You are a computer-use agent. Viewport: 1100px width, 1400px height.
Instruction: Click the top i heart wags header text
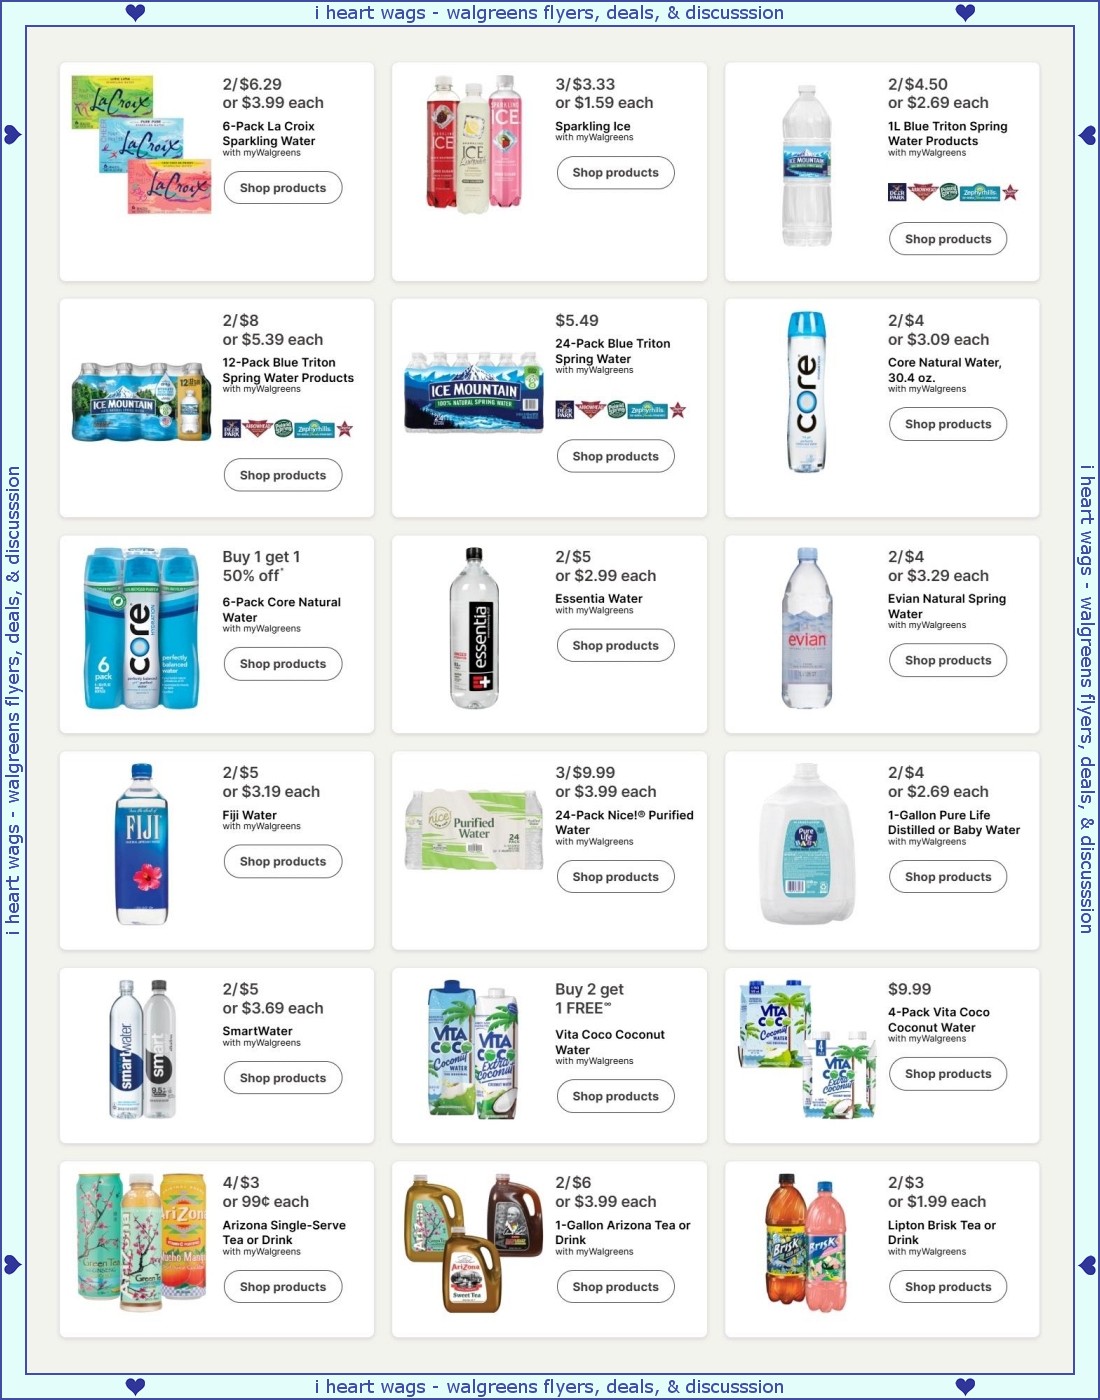pos(549,13)
